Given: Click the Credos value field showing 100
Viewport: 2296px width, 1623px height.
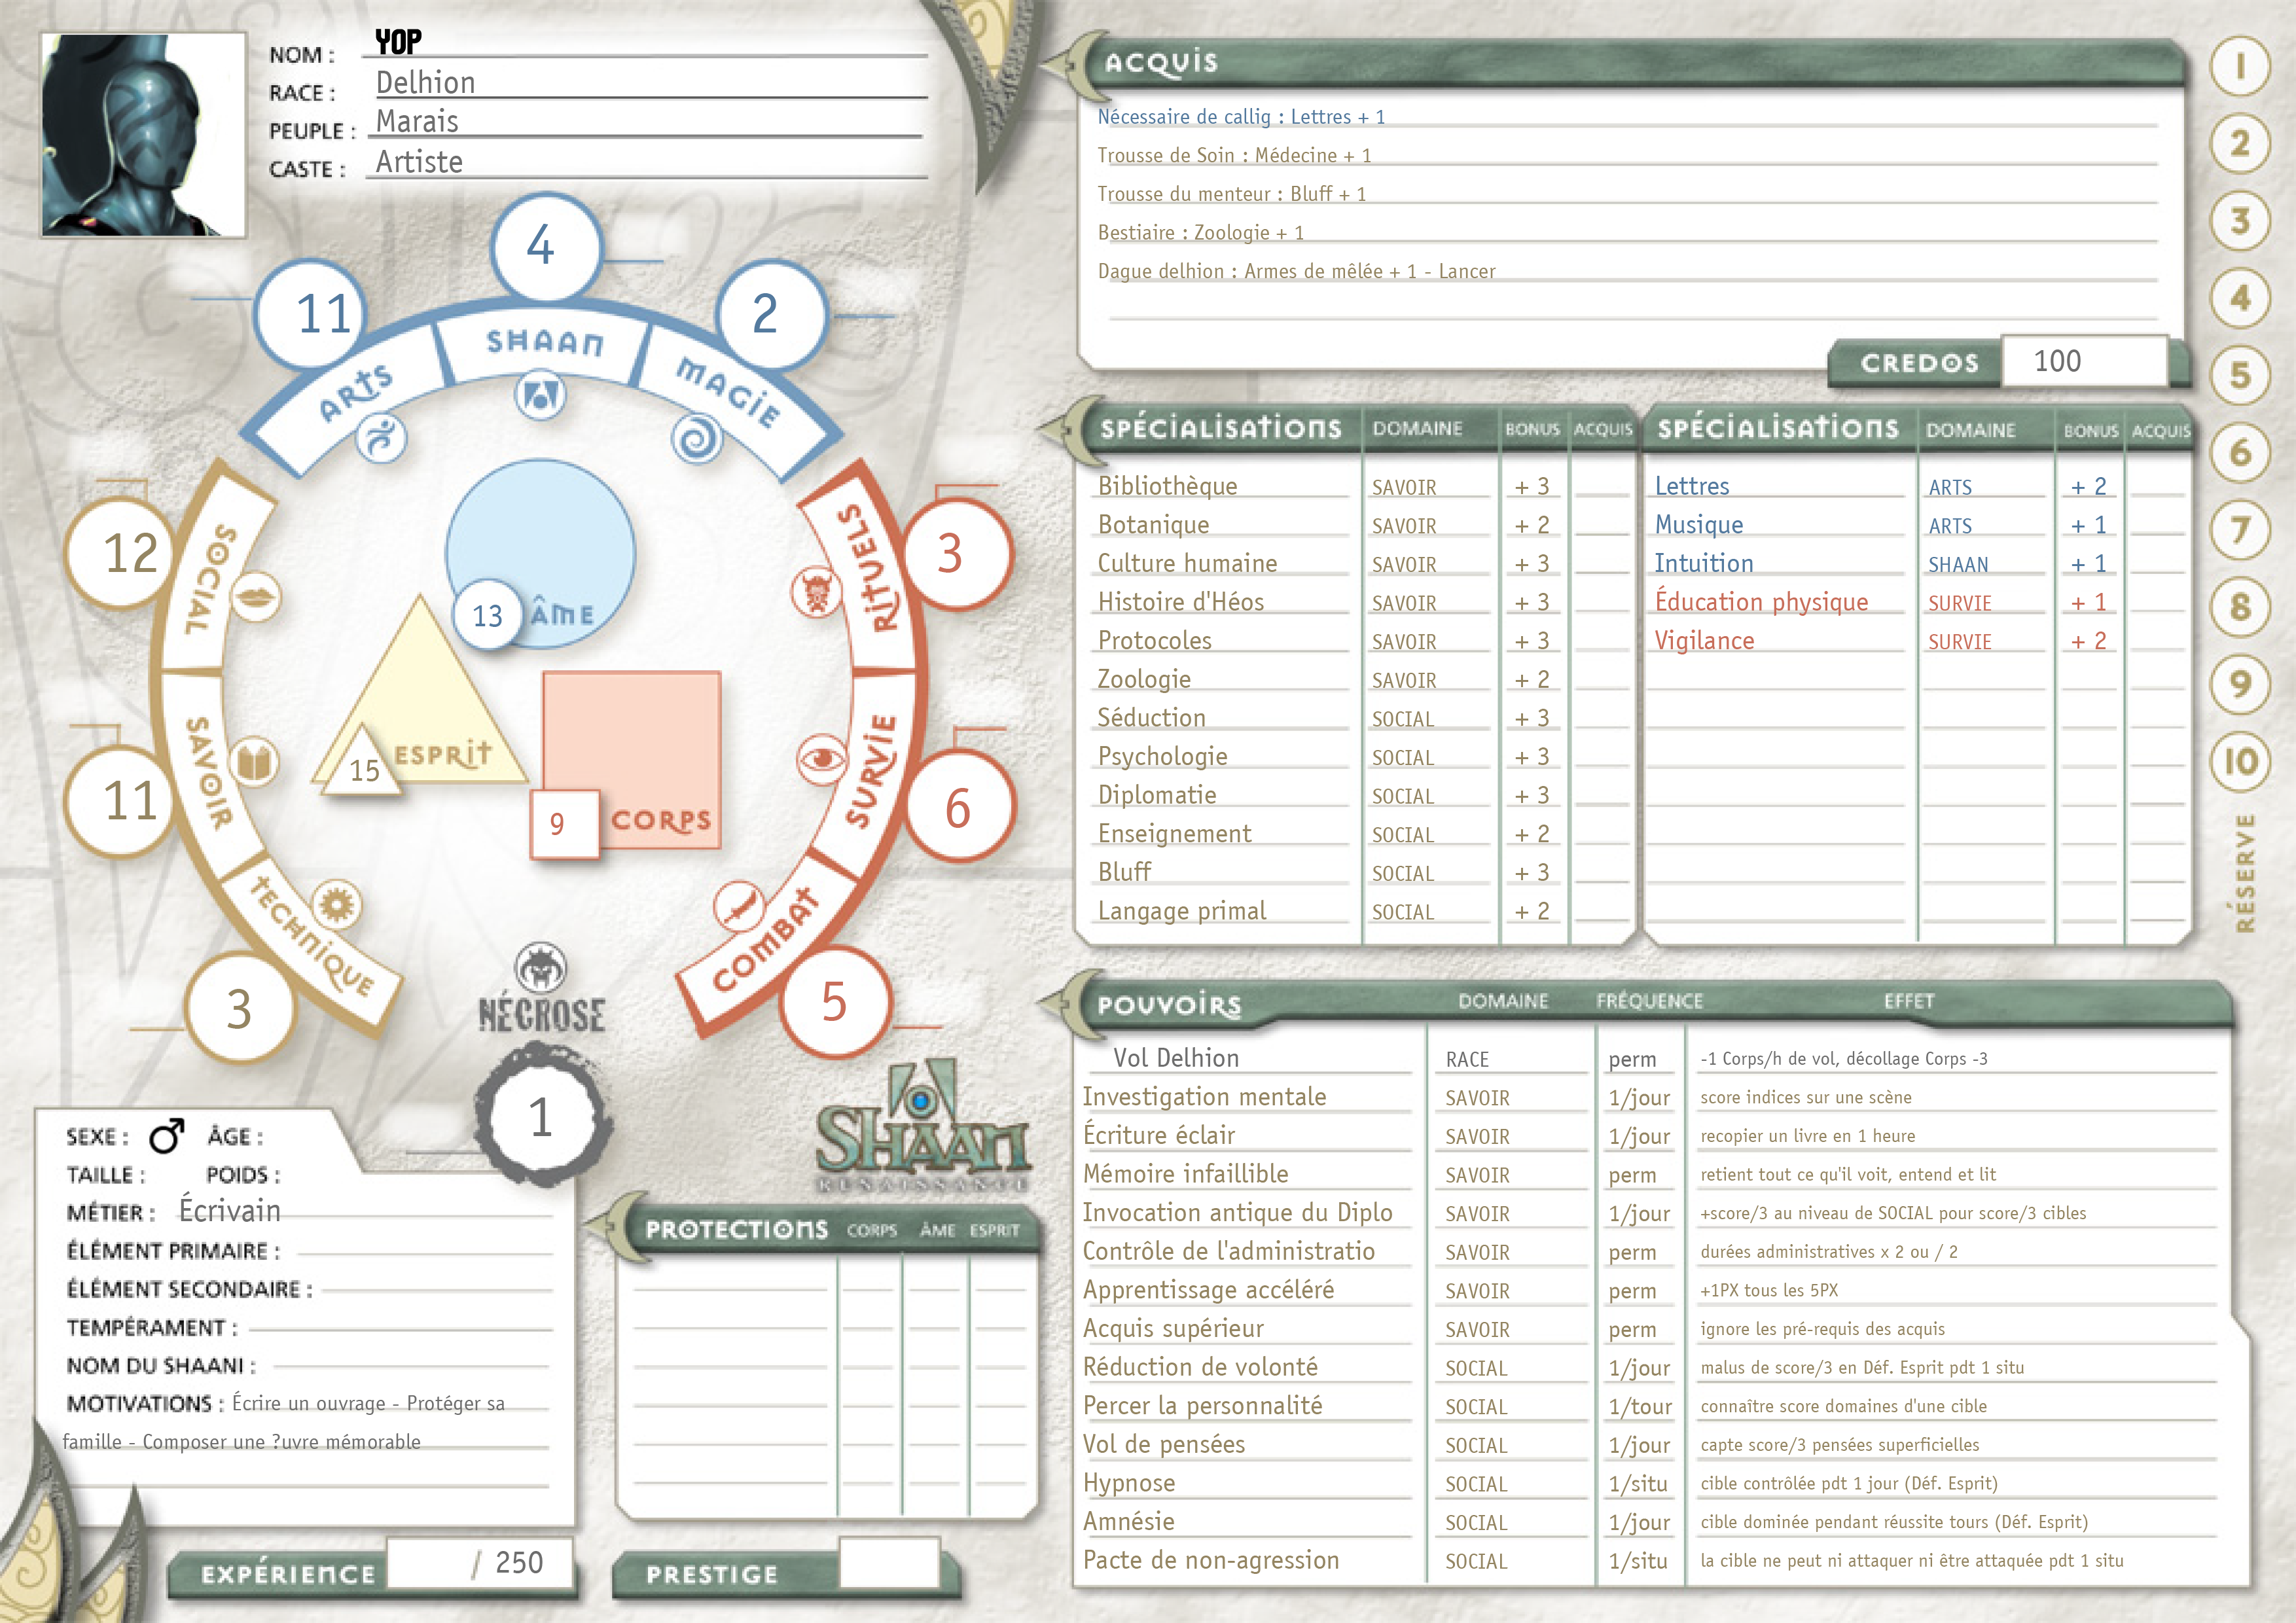Looking at the screenshot, I should click(2083, 361).
